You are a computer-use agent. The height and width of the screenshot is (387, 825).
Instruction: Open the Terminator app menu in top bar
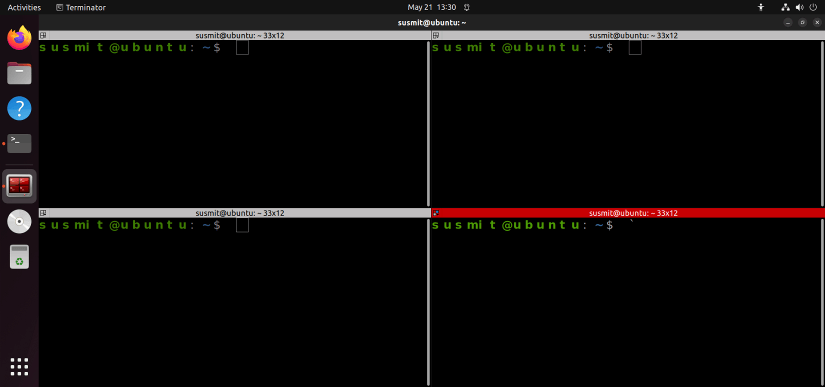(81, 7)
